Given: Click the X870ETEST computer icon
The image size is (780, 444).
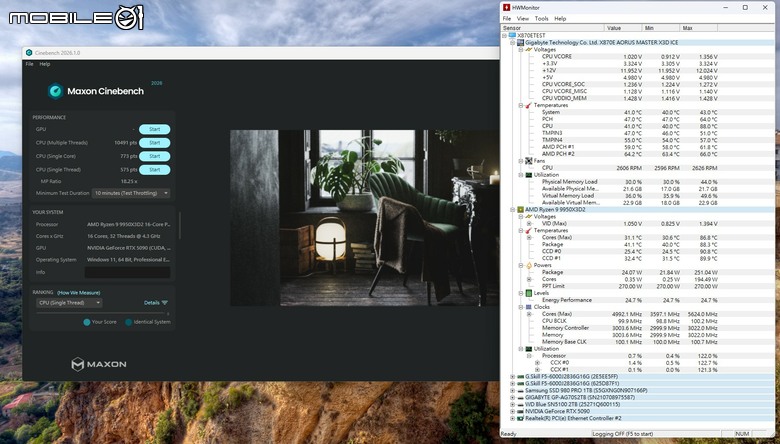Looking at the screenshot, I should [x=512, y=36].
